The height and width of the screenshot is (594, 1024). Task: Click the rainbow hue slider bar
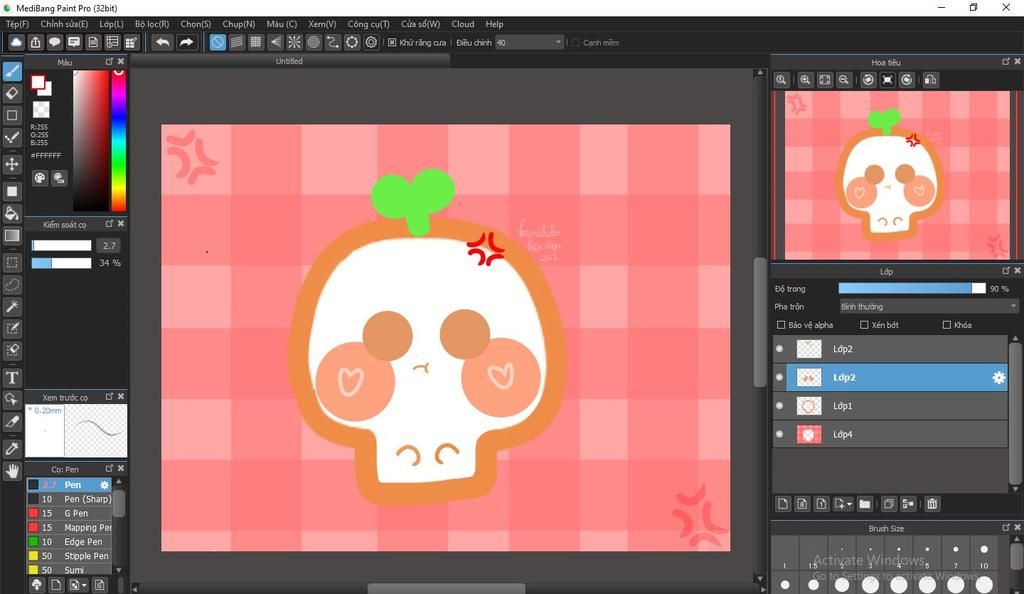tap(118, 140)
